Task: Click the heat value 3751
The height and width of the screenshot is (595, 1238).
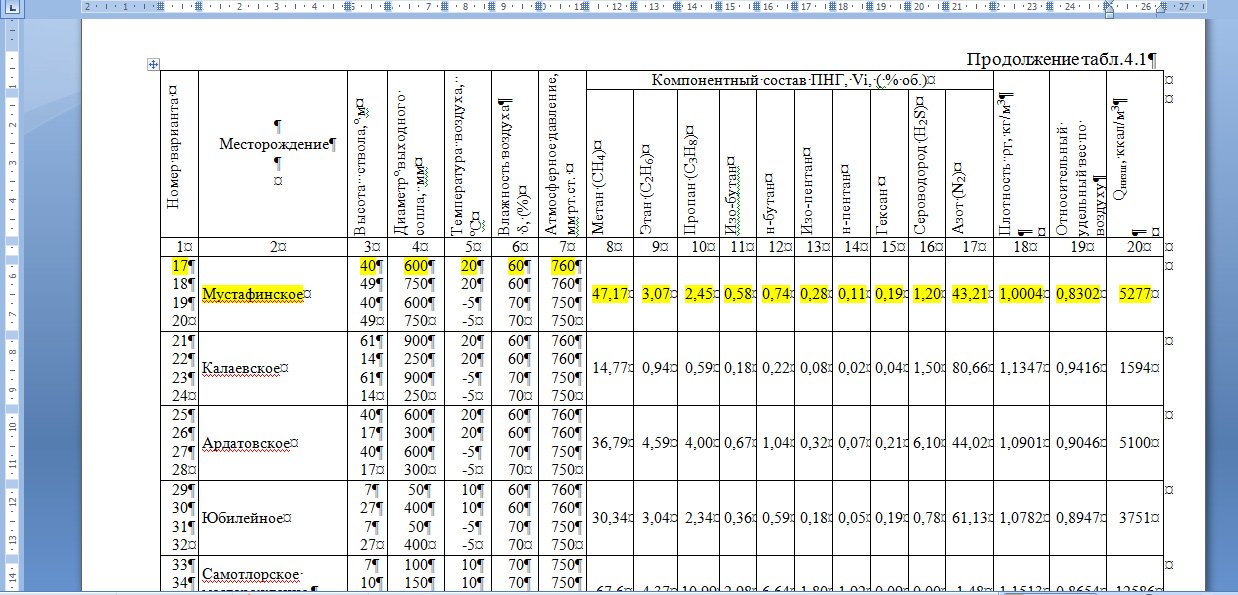Action: tap(1134, 518)
